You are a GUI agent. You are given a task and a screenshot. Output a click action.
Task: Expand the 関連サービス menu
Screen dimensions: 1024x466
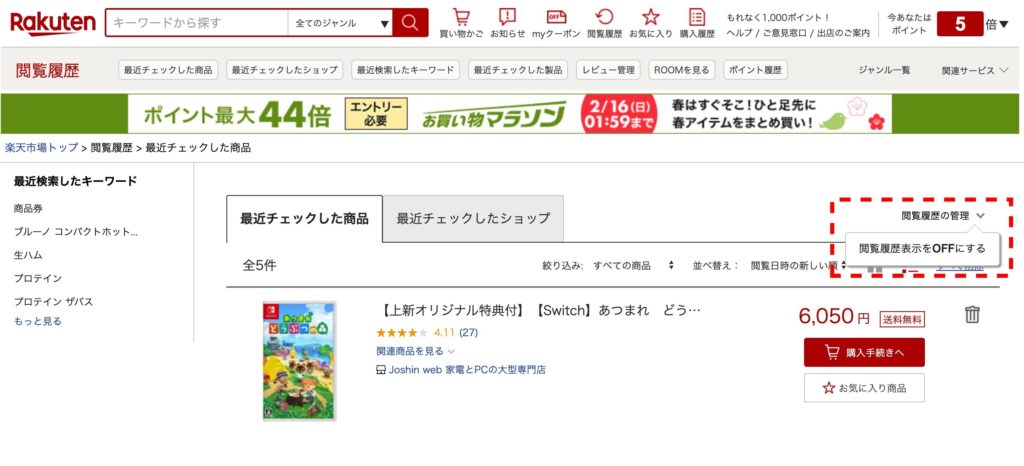click(975, 71)
